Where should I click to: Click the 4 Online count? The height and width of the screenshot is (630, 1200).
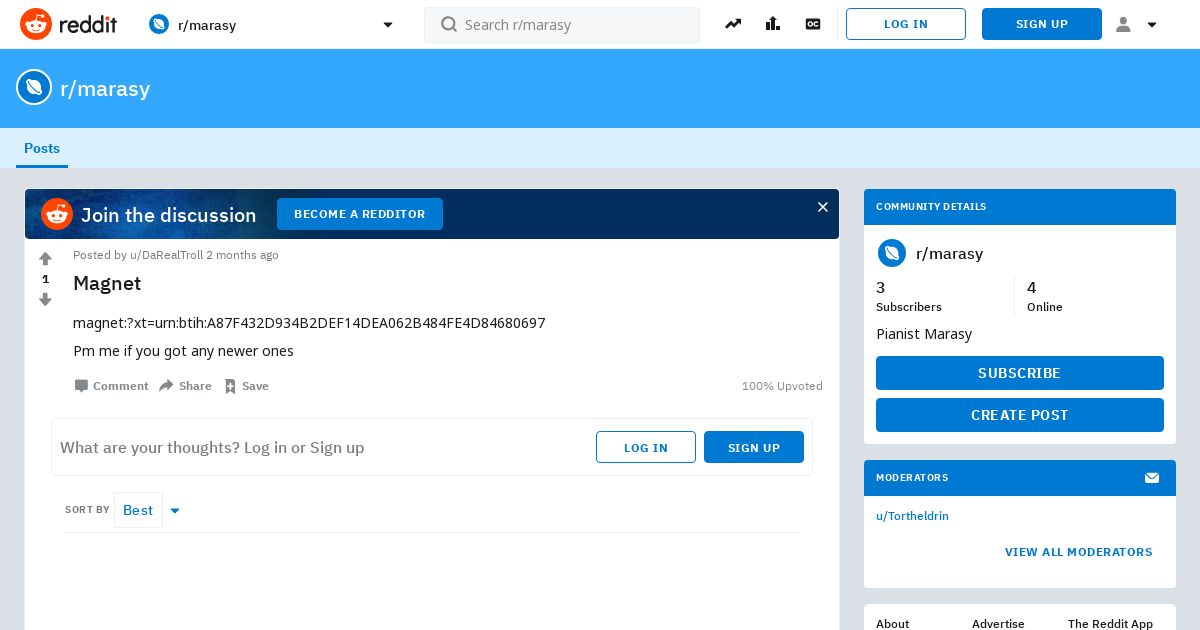[1045, 297]
